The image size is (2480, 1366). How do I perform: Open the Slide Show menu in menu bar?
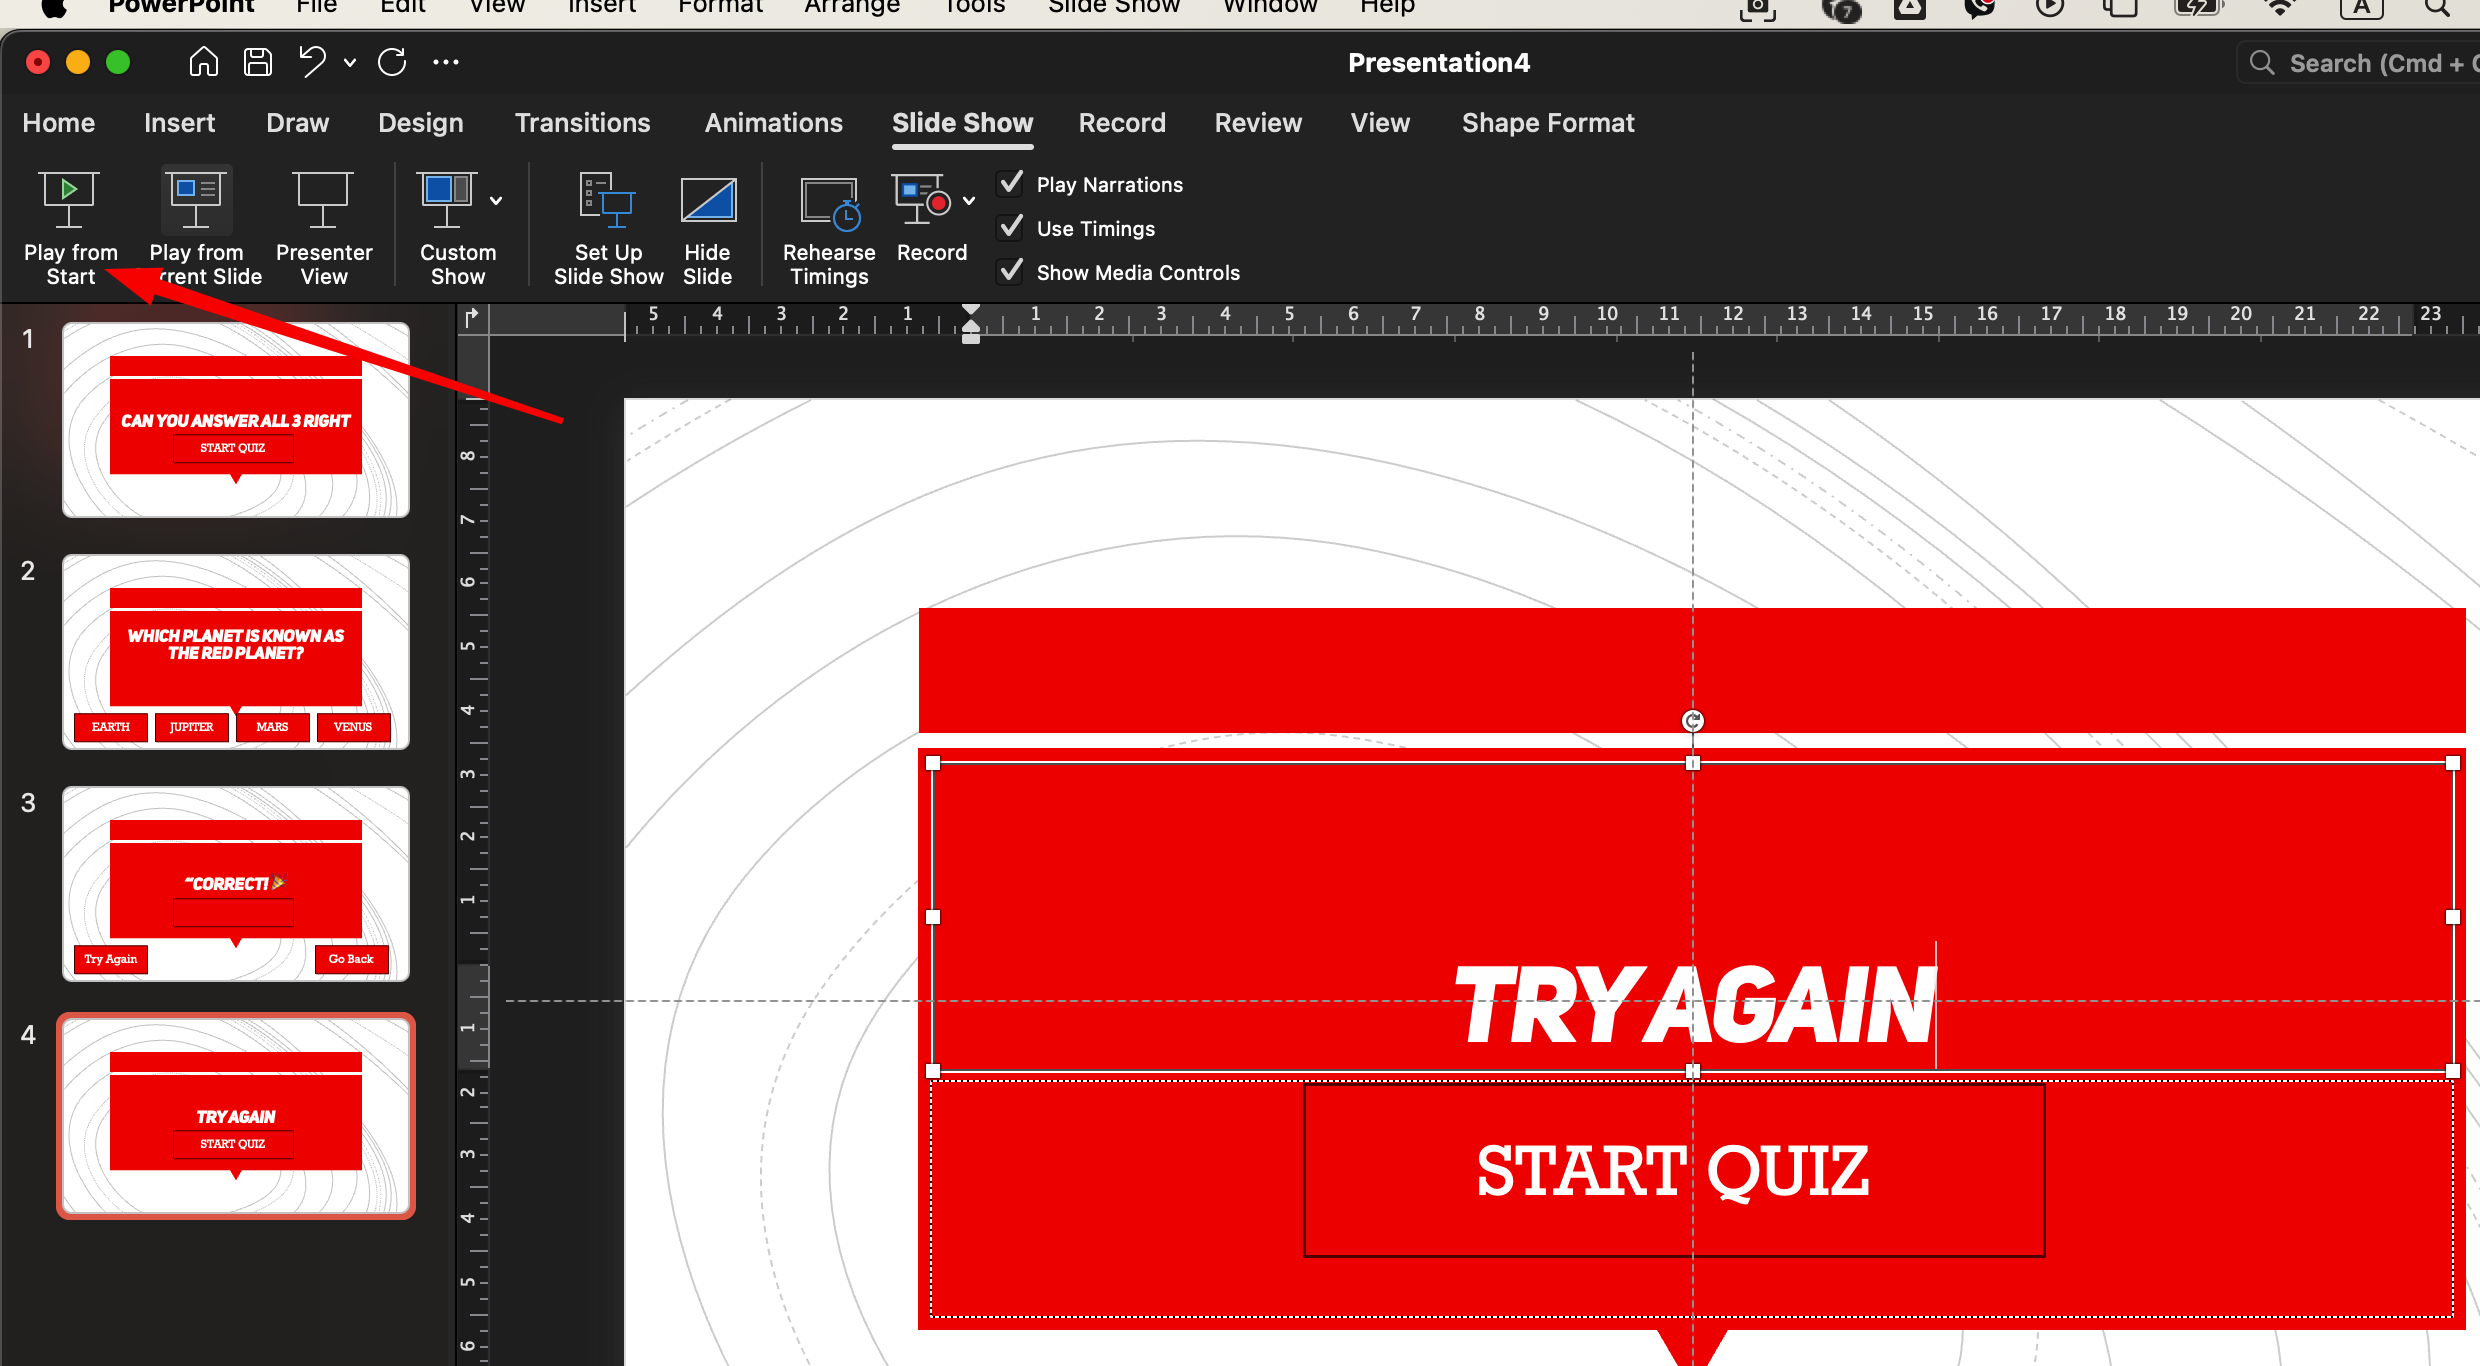[1114, 7]
